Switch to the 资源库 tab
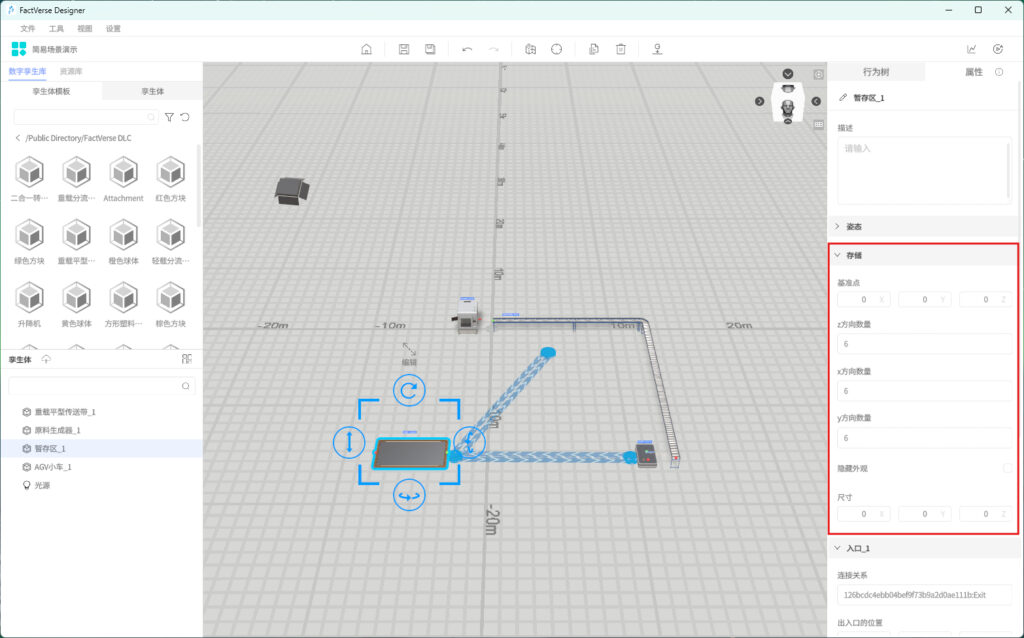 tap(71, 72)
